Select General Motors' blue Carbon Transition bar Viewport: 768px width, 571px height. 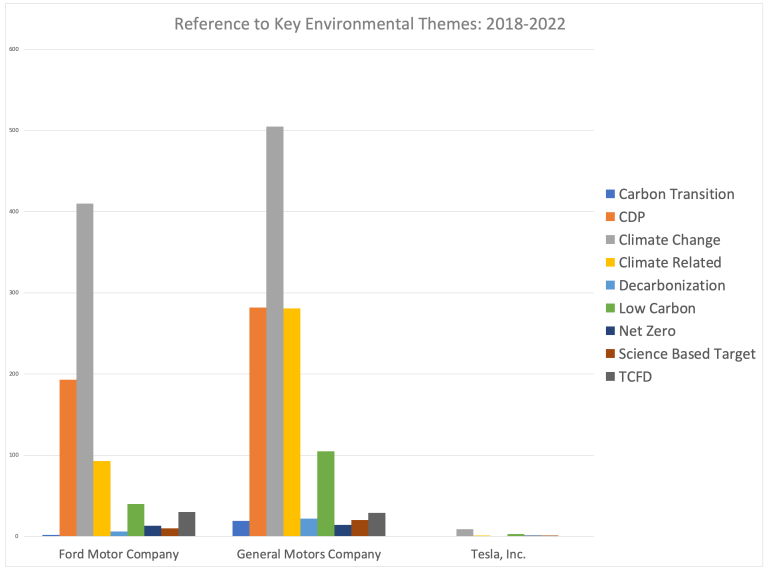coord(241,528)
